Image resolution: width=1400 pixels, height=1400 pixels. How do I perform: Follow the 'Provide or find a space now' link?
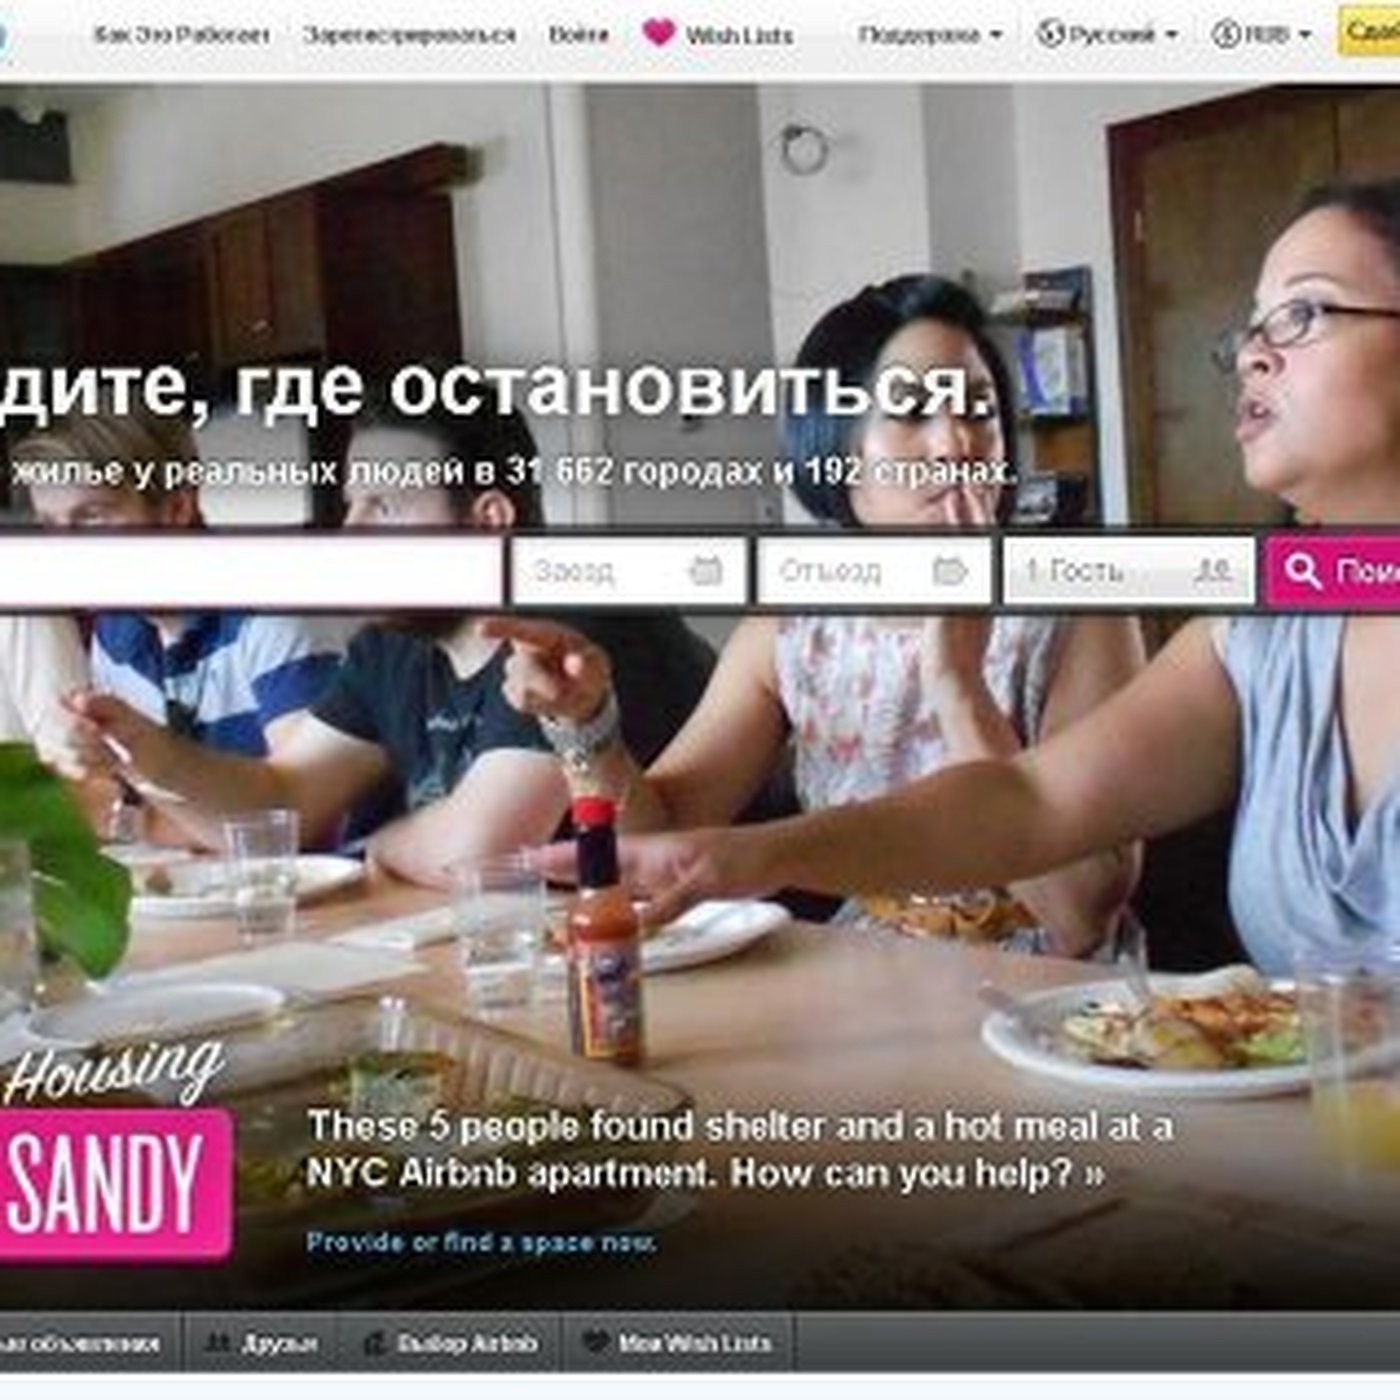(481, 1242)
